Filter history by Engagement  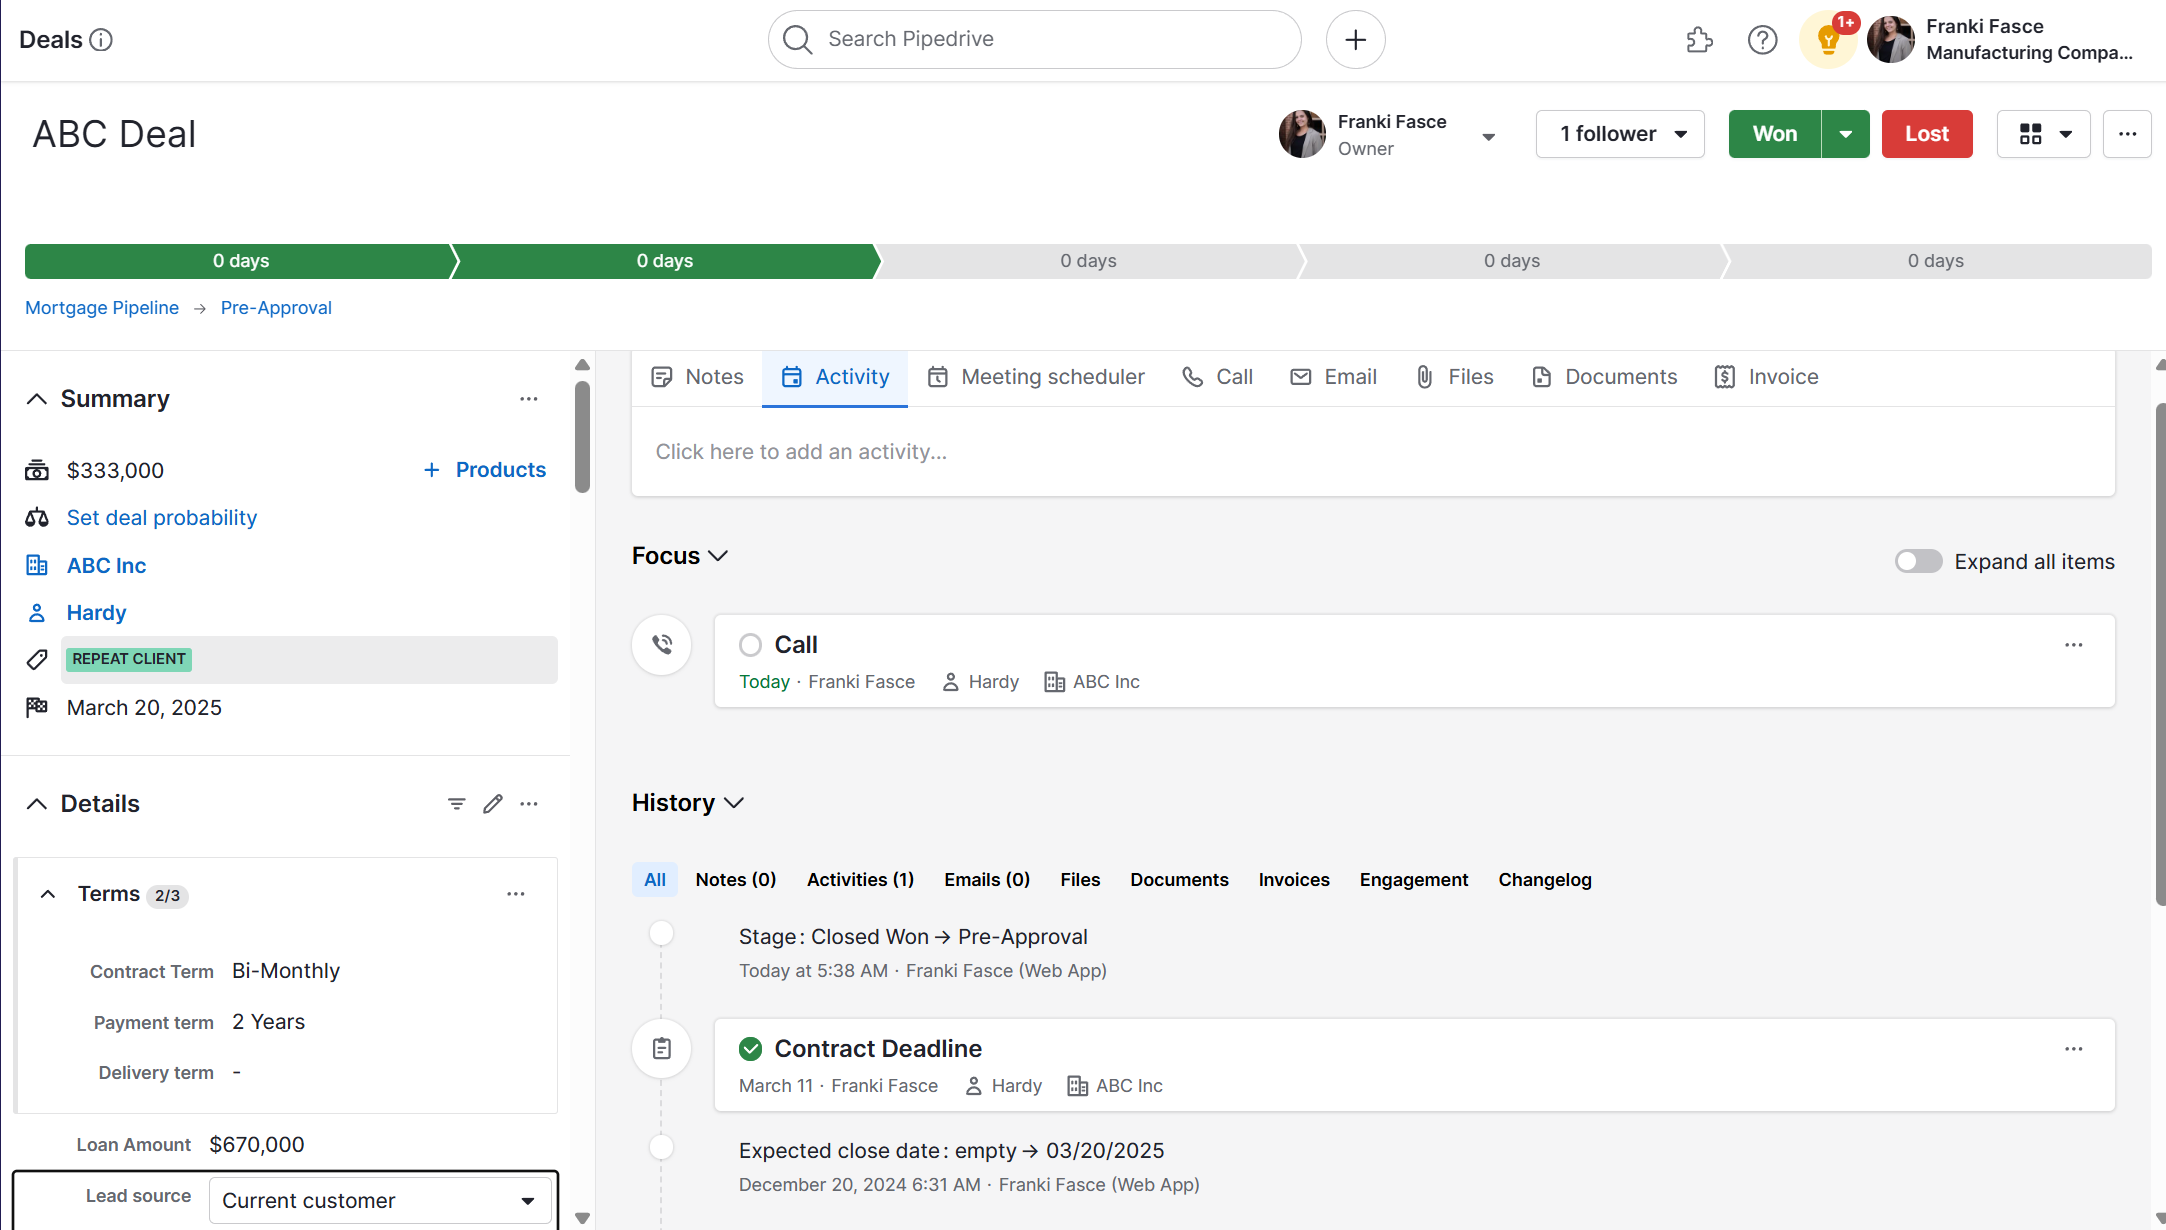point(1413,880)
